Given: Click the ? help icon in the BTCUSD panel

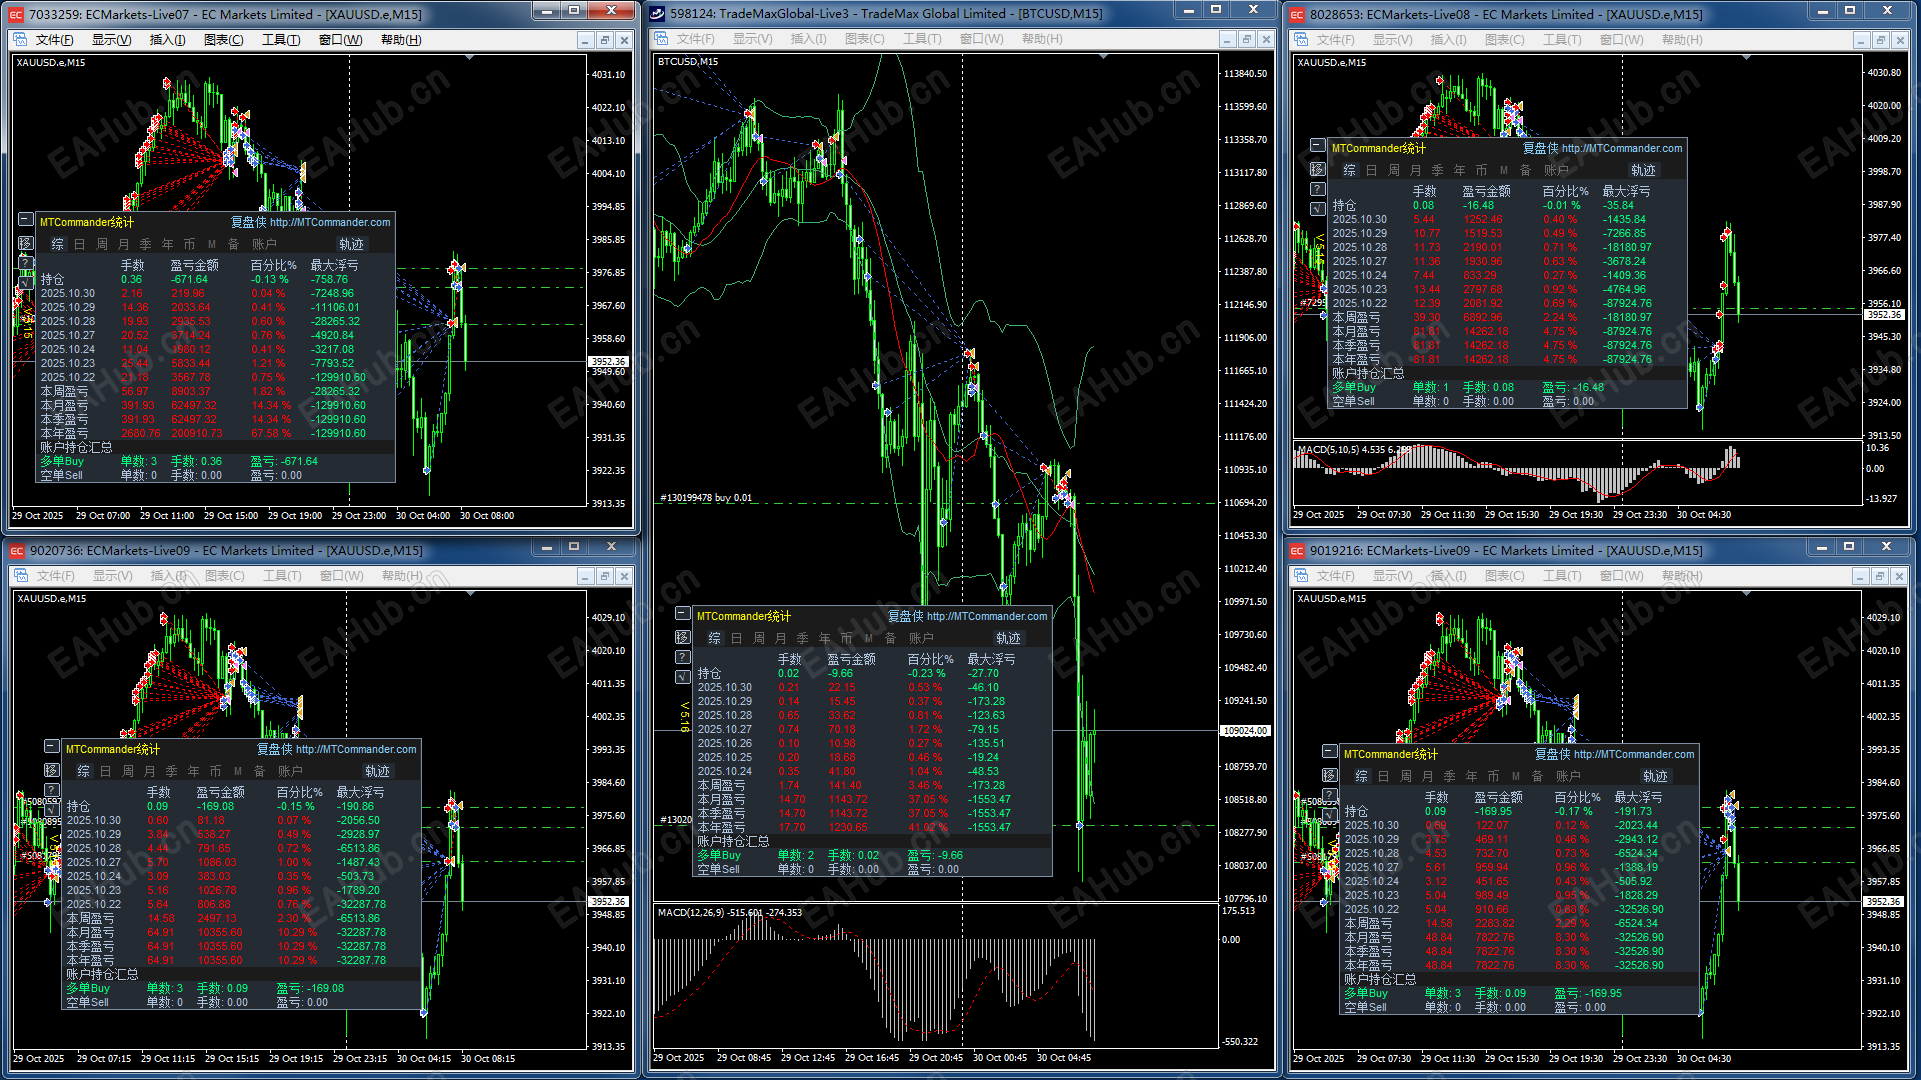Looking at the screenshot, I should pyautogui.click(x=683, y=657).
